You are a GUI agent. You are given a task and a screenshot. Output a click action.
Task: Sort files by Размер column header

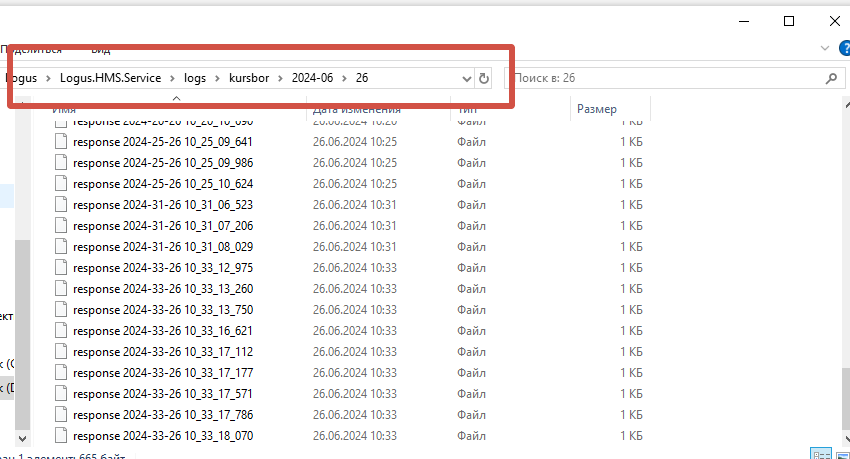coord(597,109)
